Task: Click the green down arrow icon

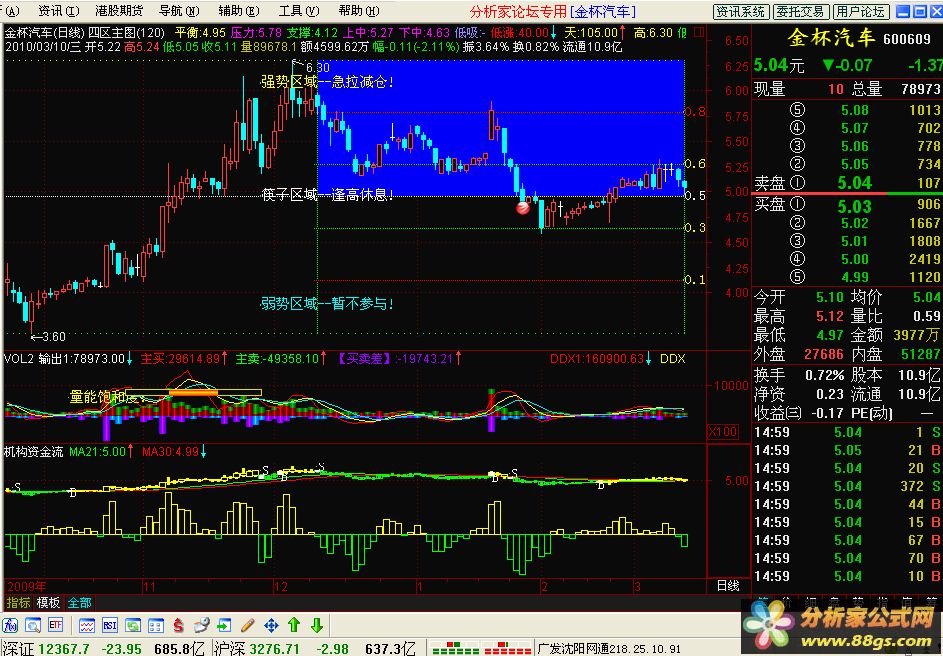Action: click(317, 625)
